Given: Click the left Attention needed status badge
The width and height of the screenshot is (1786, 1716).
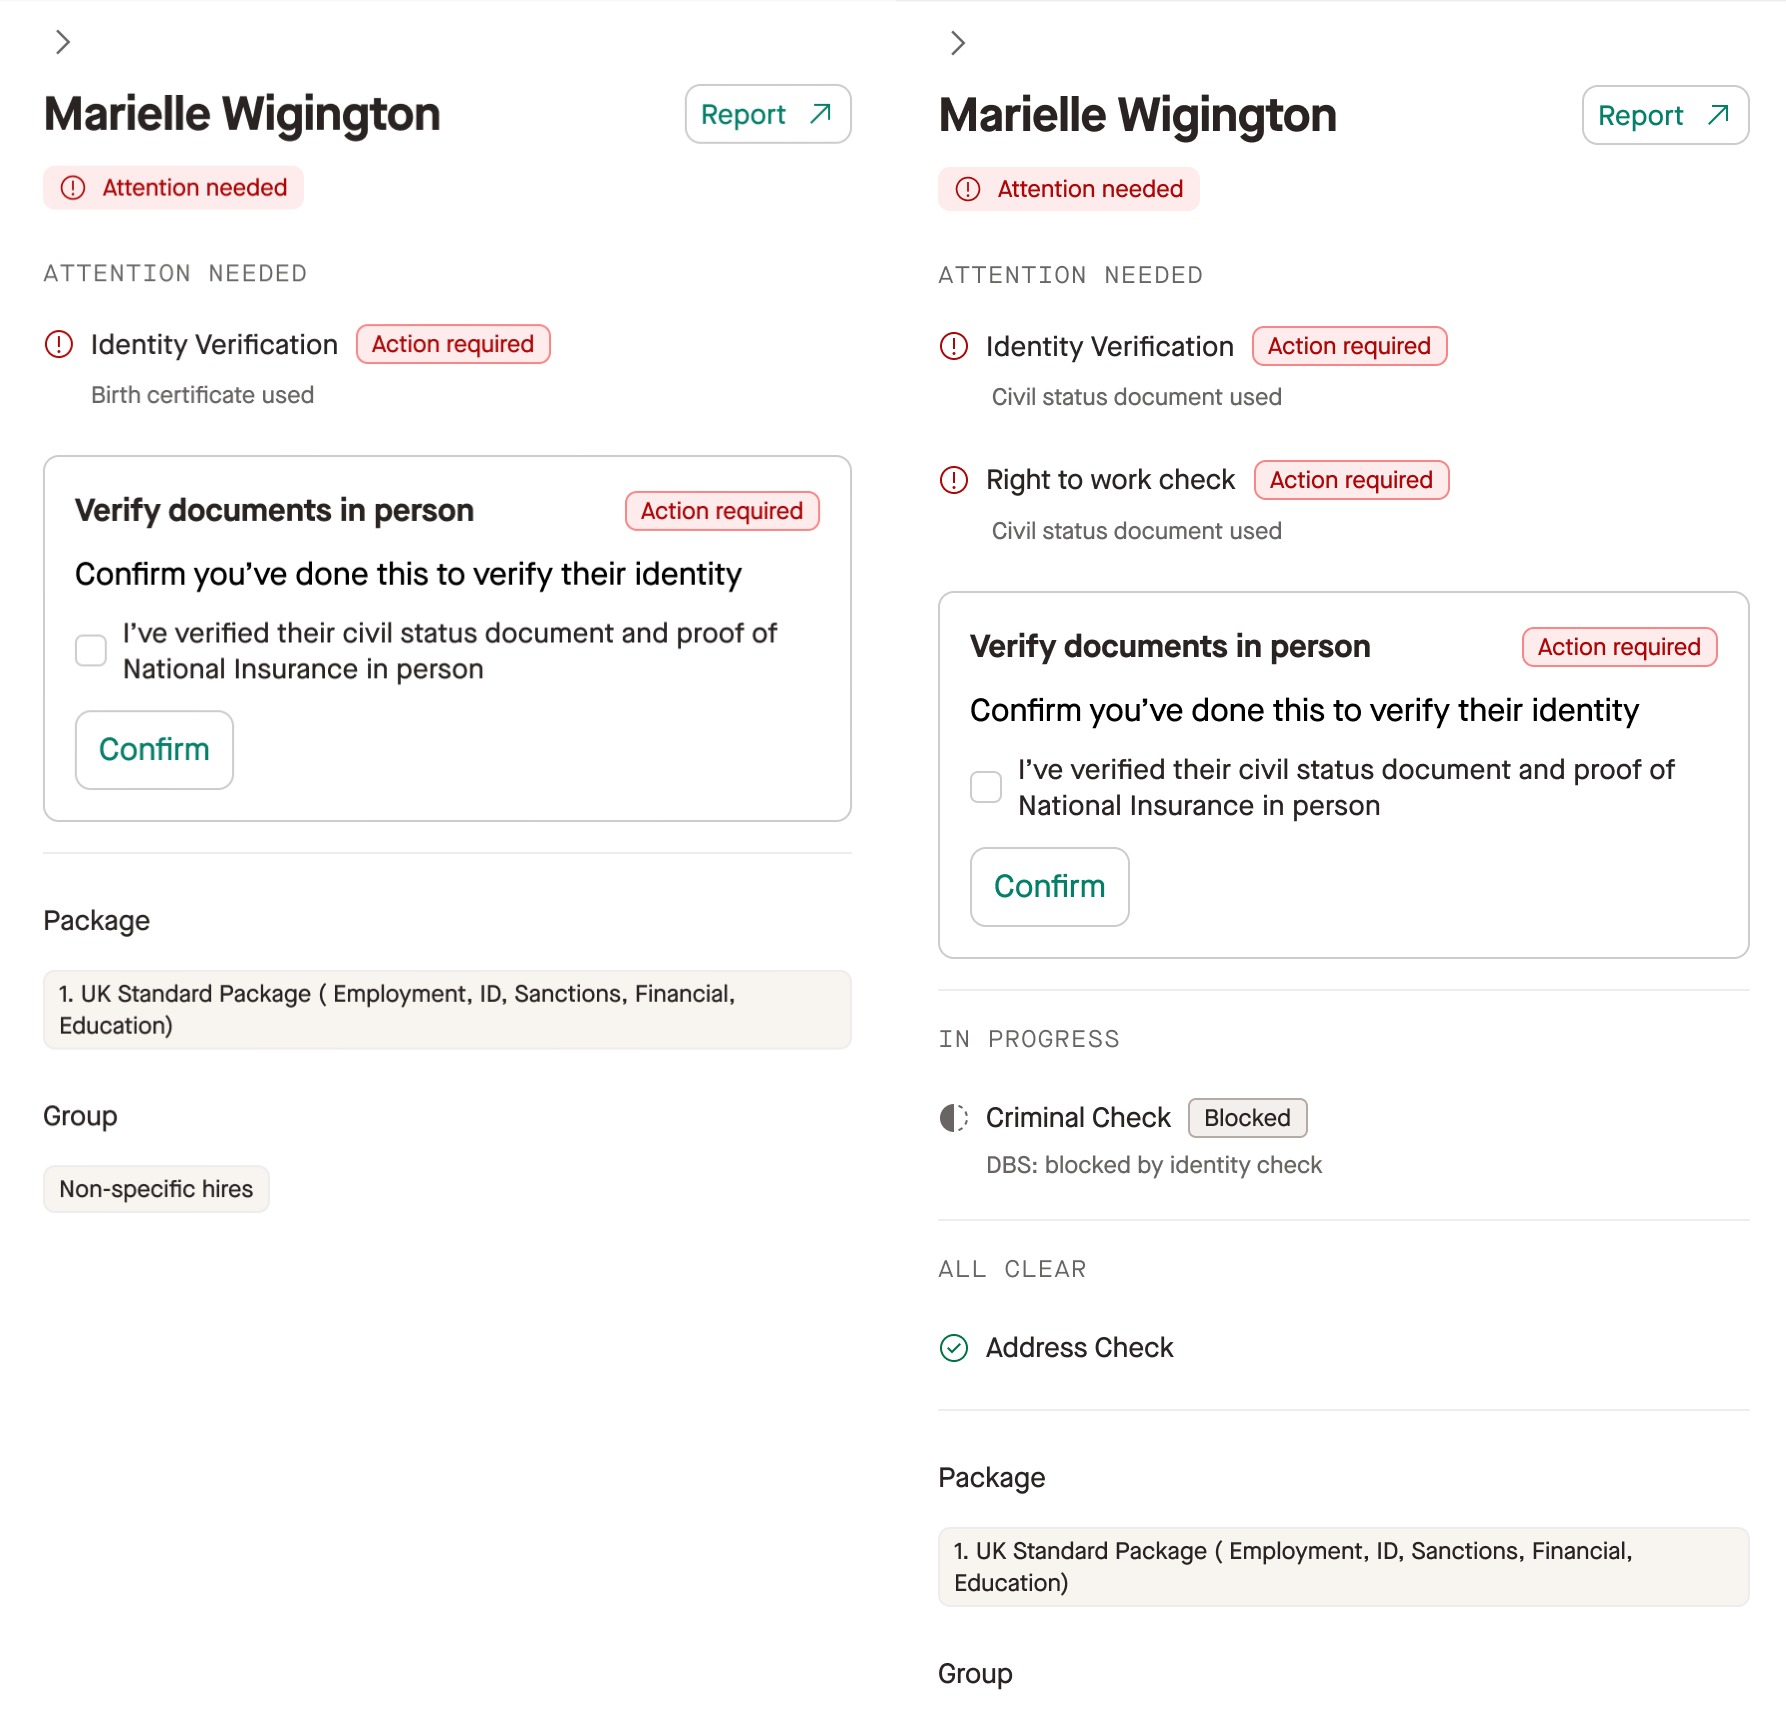Looking at the screenshot, I should pyautogui.click(x=173, y=188).
